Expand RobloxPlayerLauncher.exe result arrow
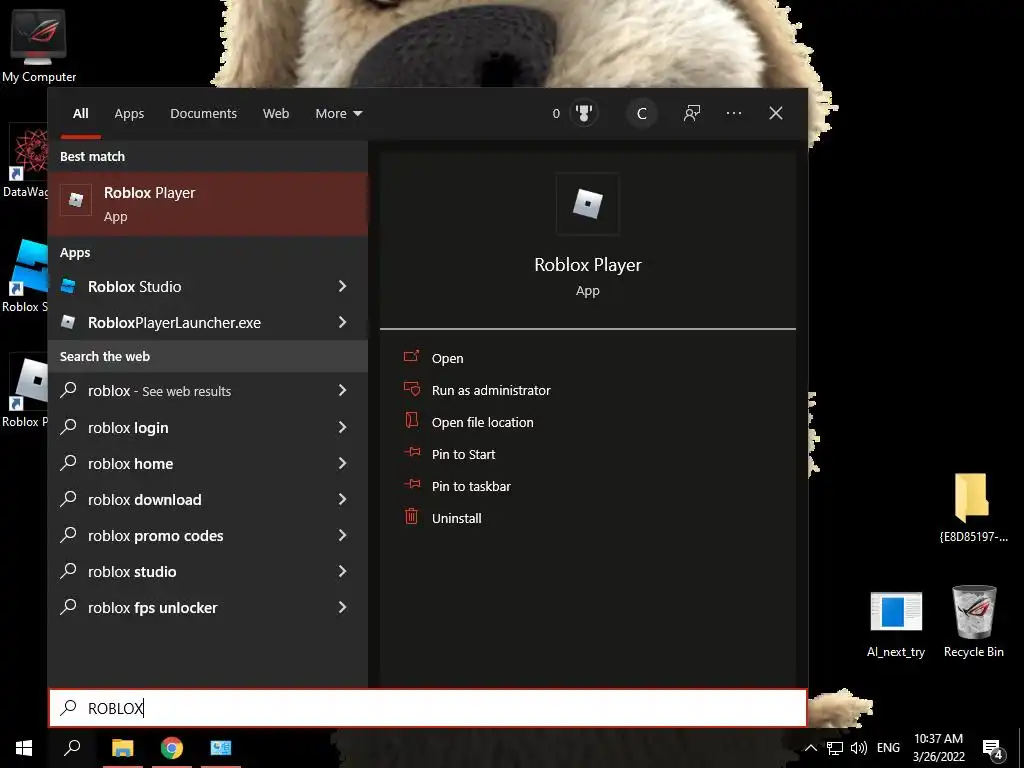This screenshot has width=1024, height=768. pos(342,322)
